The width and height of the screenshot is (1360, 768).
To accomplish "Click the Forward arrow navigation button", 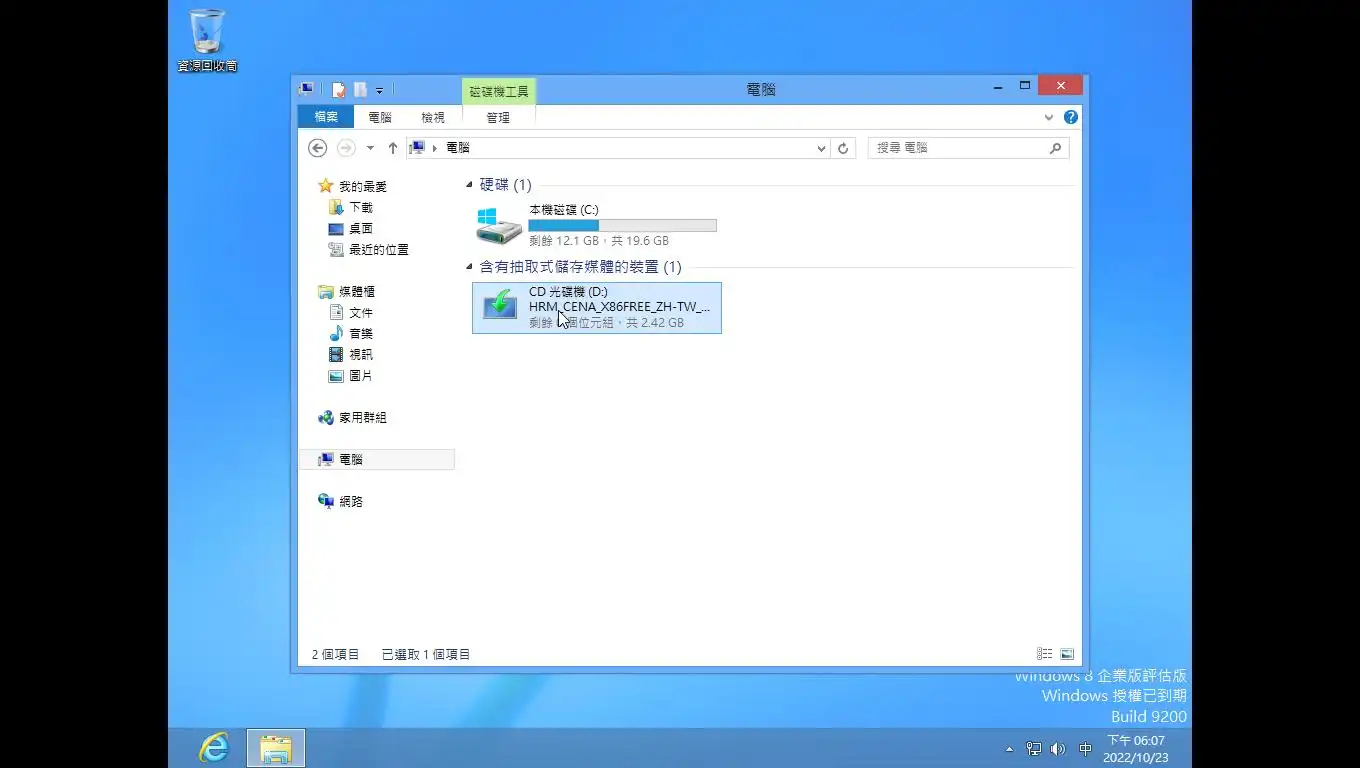I will pyautogui.click(x=346, y=148).
